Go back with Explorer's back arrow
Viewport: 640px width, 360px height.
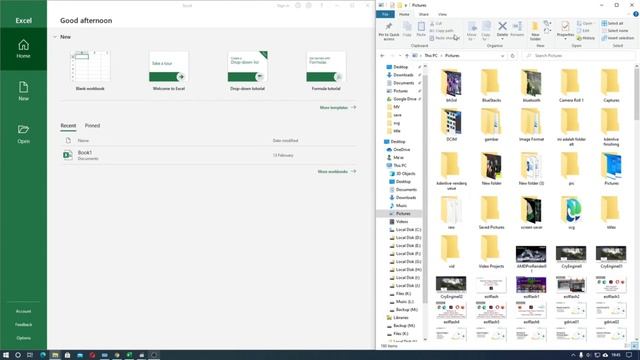[x=382, y=56]
